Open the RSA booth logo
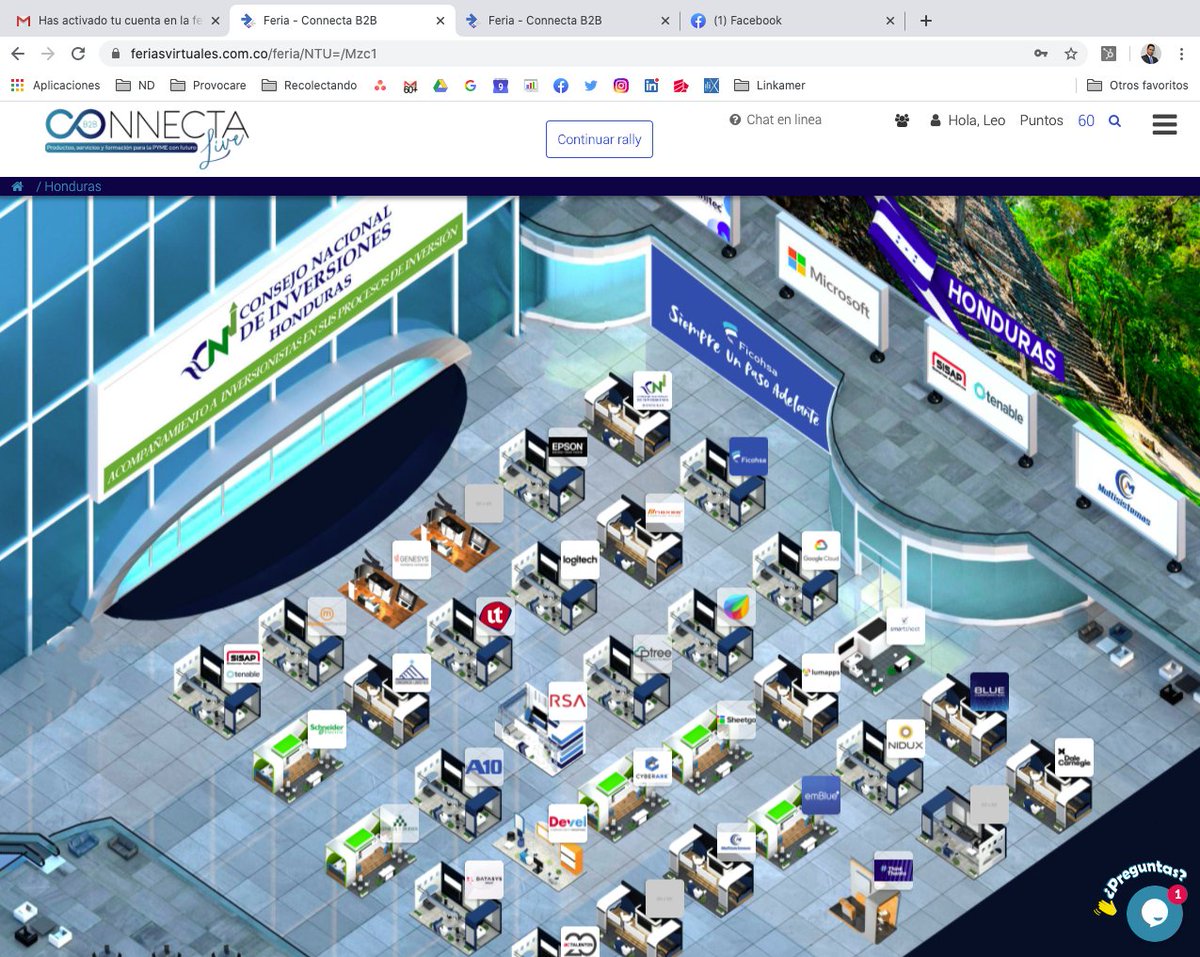The image size is (1200, 957). [567, 701]
